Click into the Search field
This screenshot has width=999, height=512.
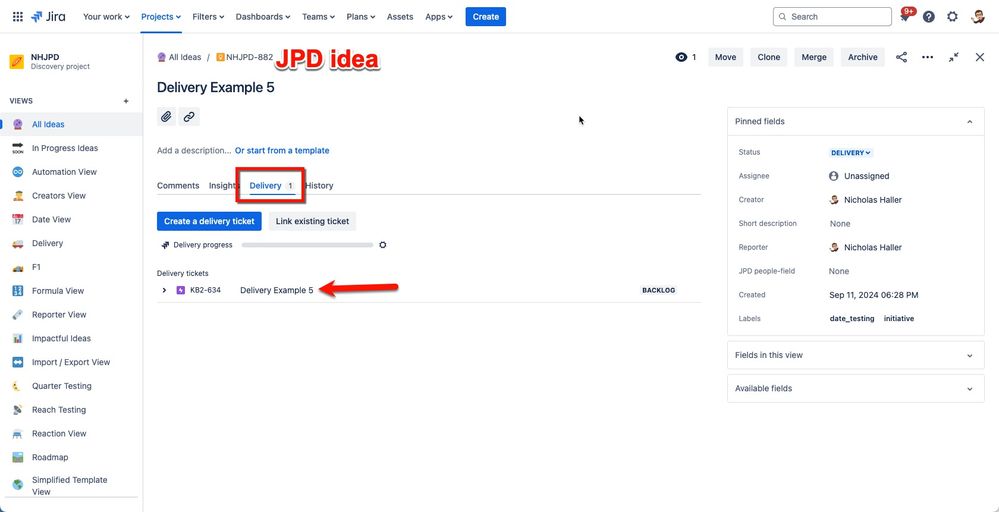pyautogui.click(x=832, y=17)
